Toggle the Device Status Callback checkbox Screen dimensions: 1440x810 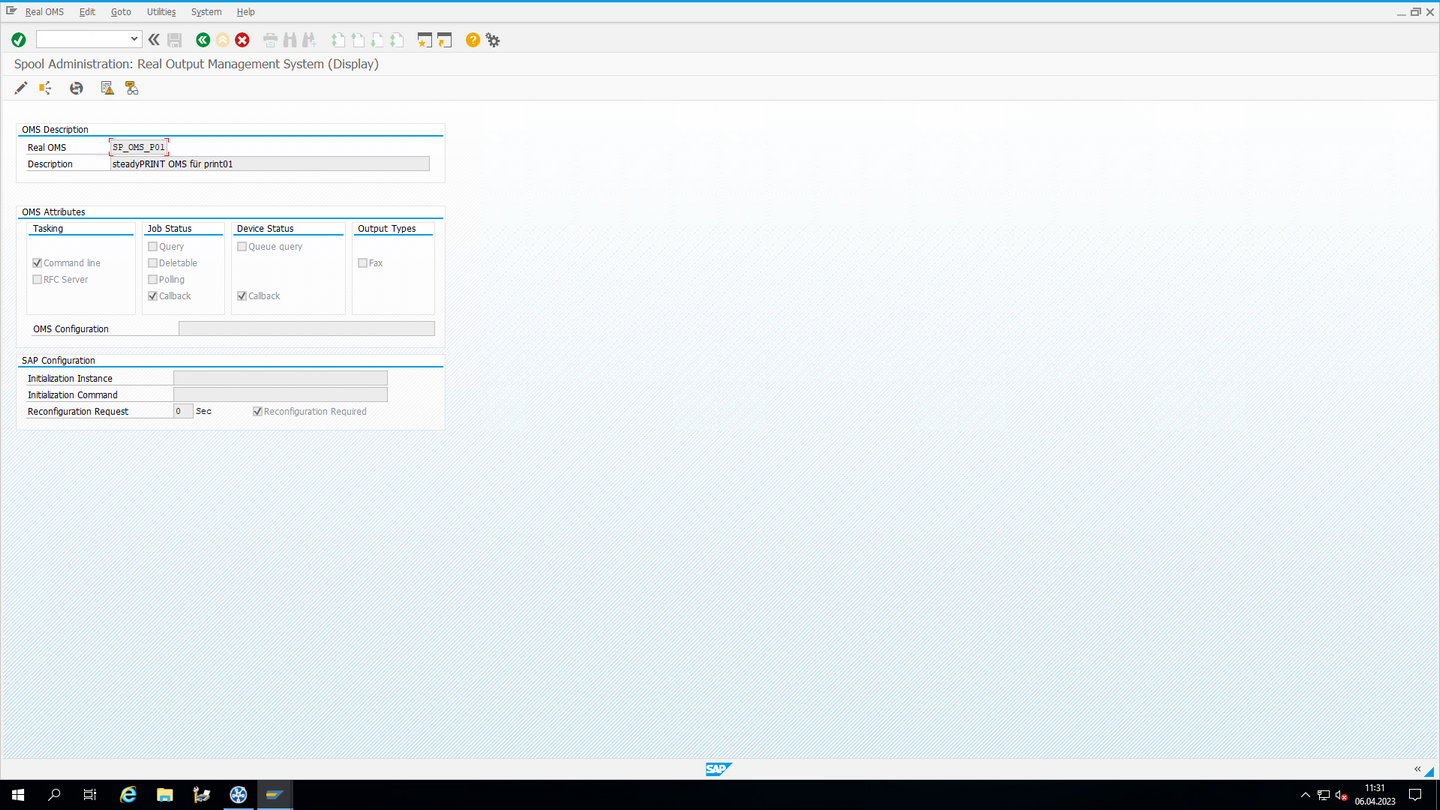(x=242, y=296)
